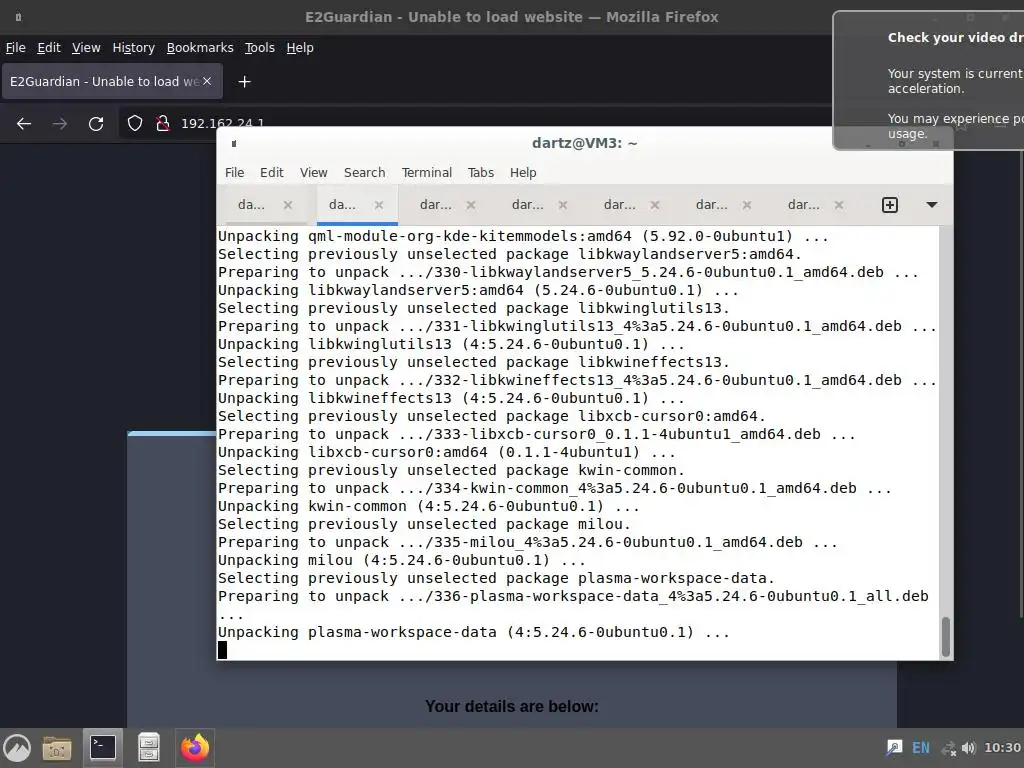This screenshot has width=1024, height=768.
Task: Open the application launcher menu in taskbar
Action: 18,748
